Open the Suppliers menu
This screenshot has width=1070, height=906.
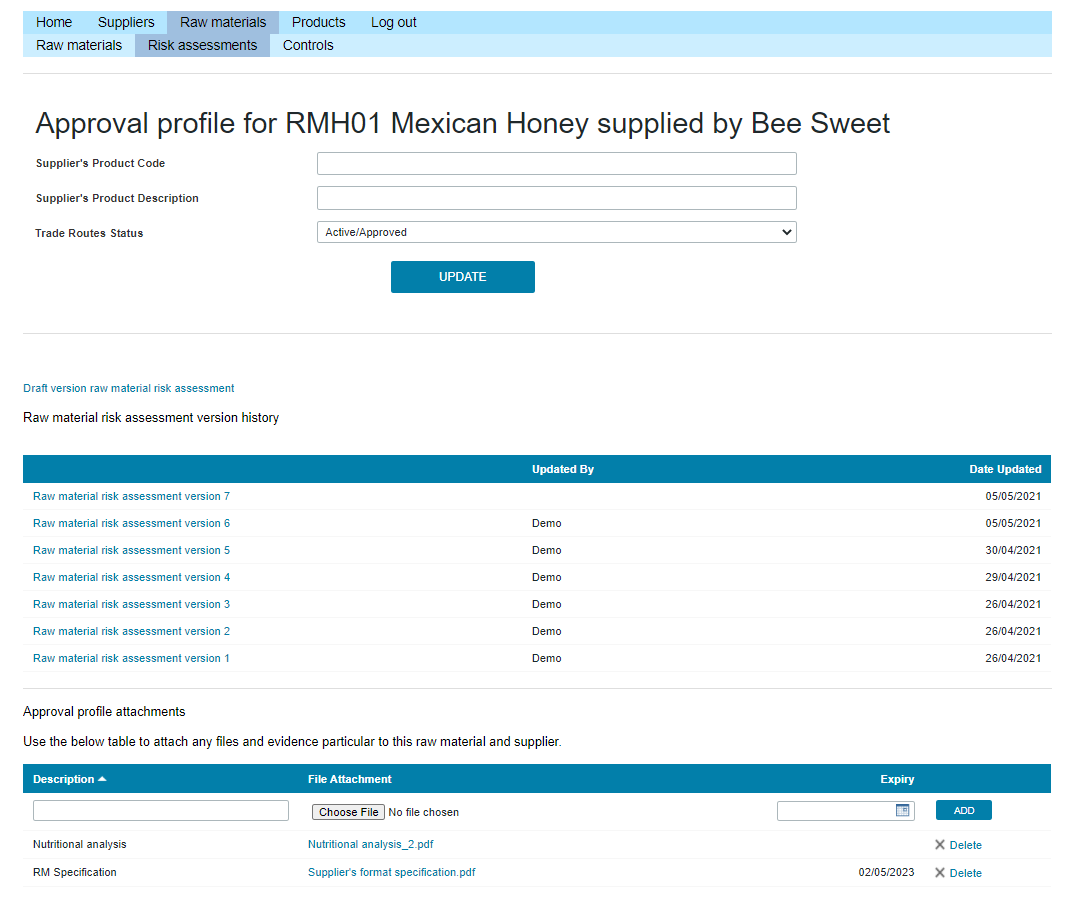(126, 22)
